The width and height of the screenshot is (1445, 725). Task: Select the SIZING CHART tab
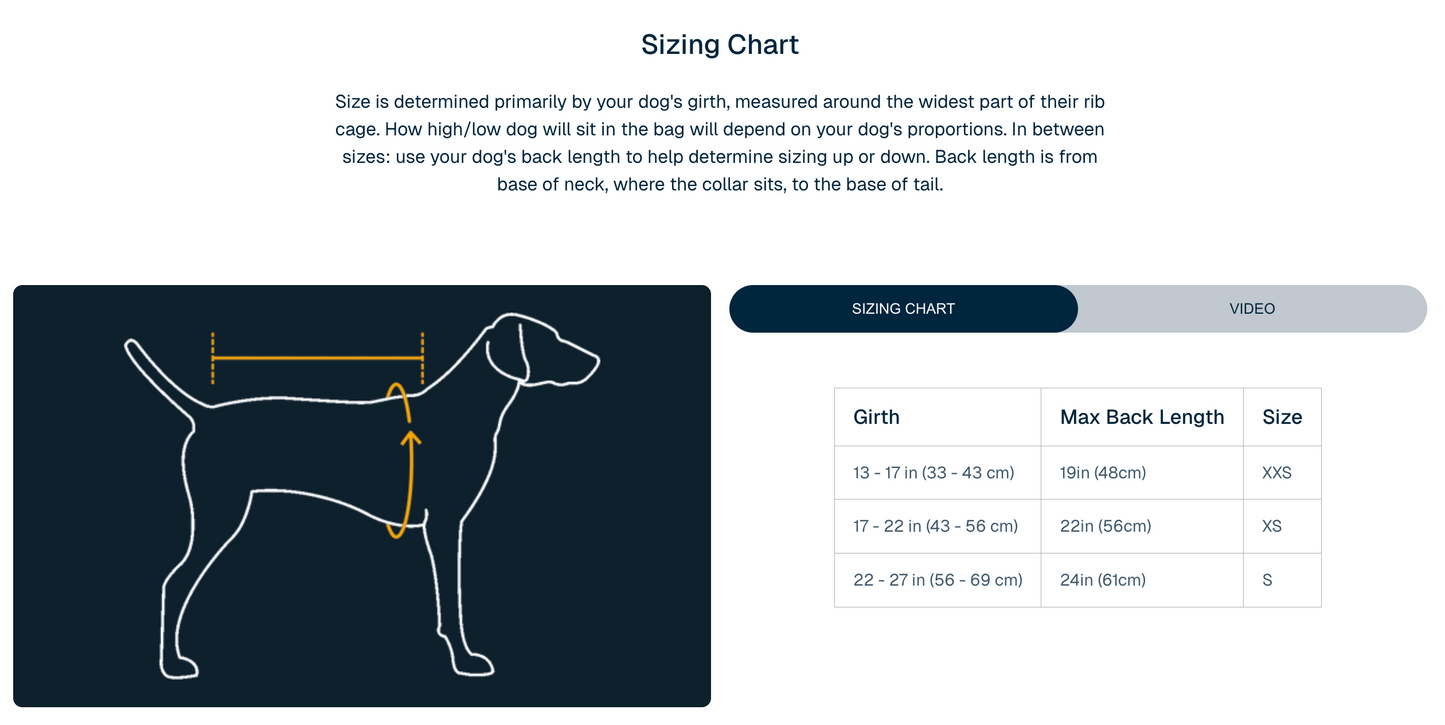pyautogui.click(x=903, y=309)
